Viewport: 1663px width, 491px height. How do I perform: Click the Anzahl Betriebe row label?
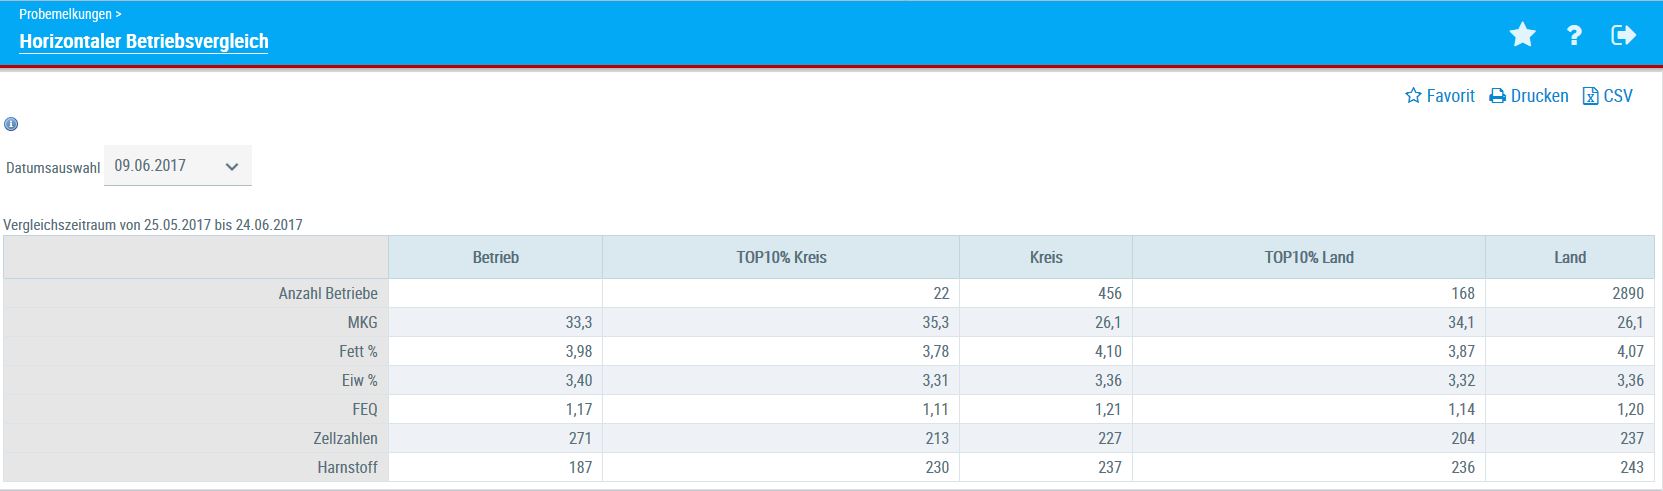[328, 294]
